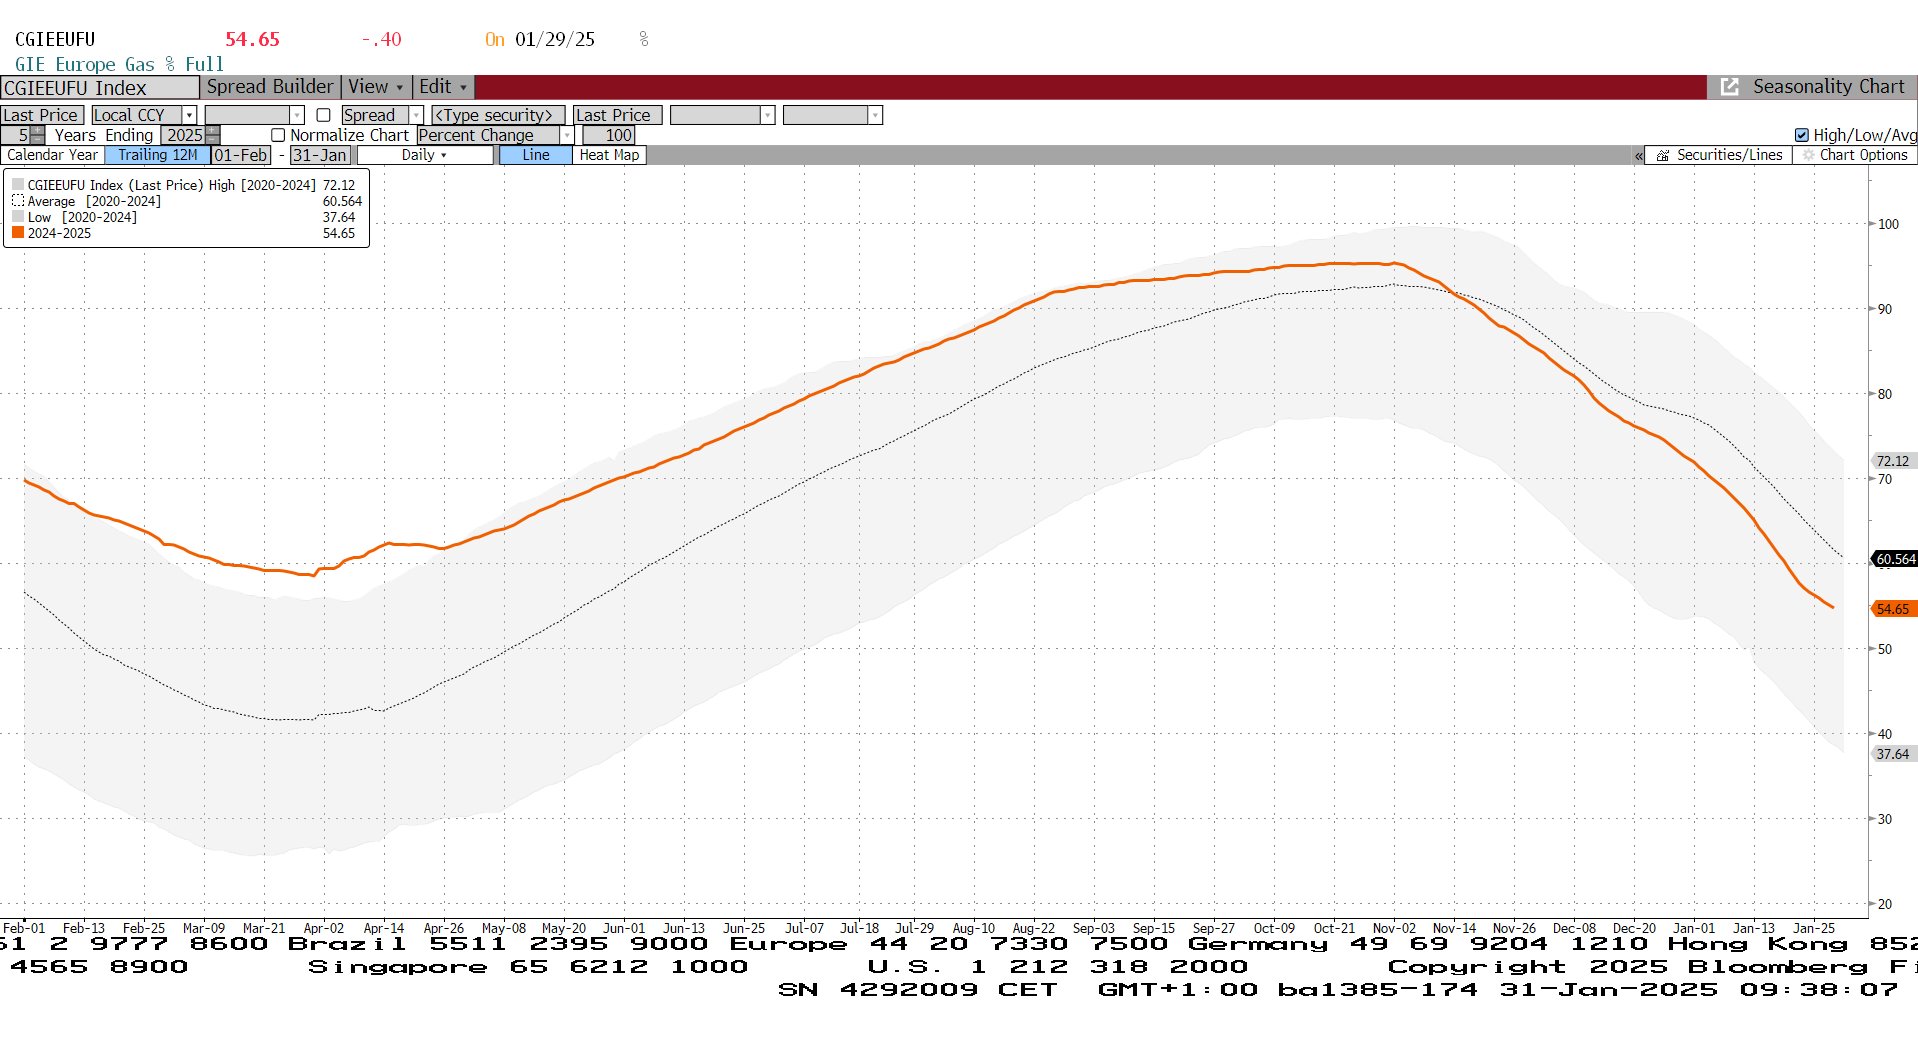This screenshot has height=1045, width=1918.
Task: Increase the ending year 2025 with the plus stepper
Action: [213, 131]
